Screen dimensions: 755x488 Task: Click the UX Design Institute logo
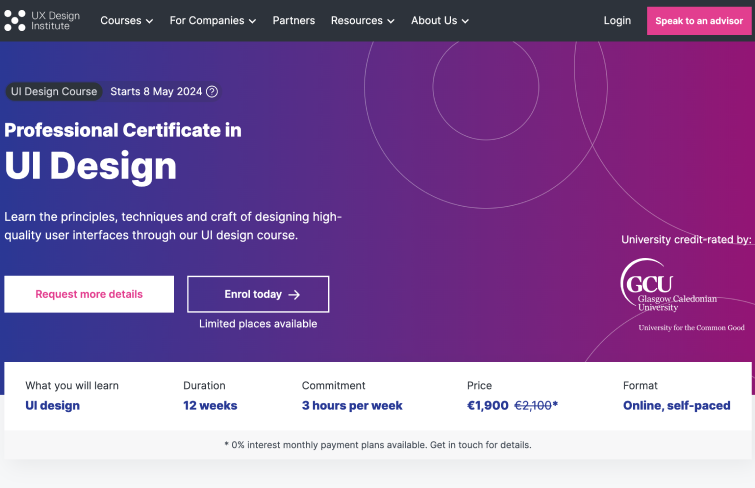pos(43,20)
